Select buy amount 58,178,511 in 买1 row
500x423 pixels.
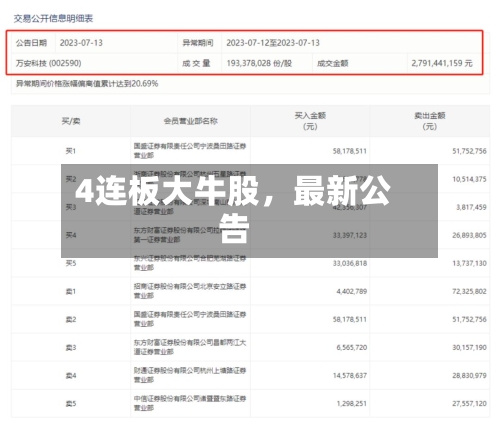350,151
